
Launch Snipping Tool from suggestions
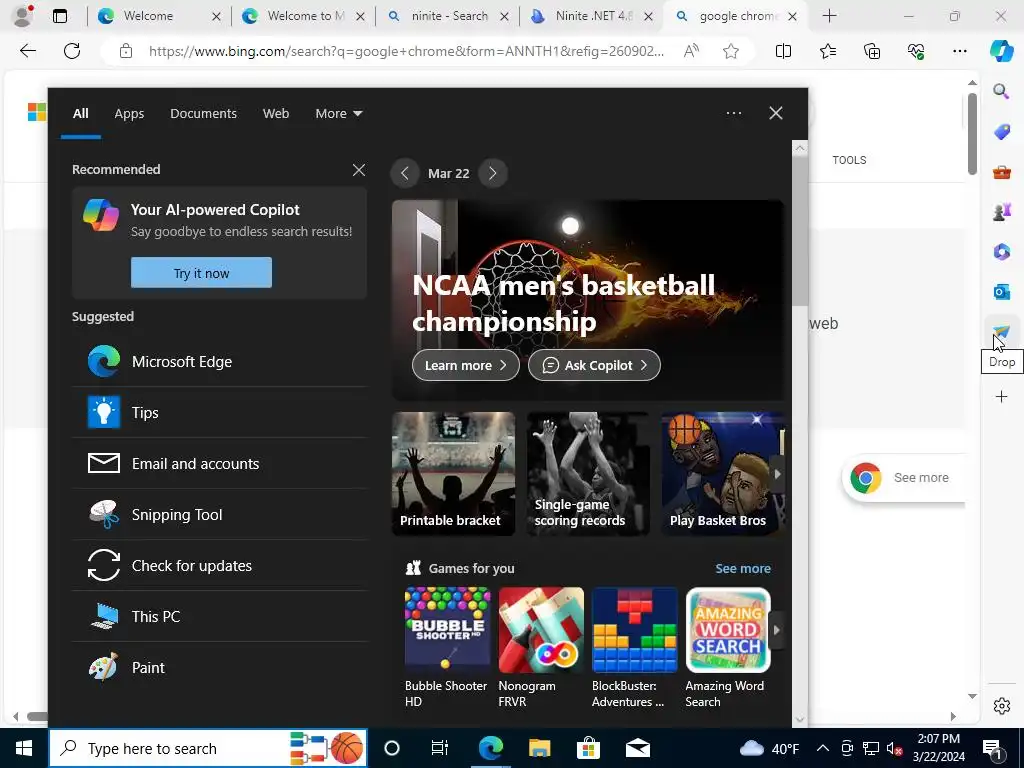click(219, 515)
